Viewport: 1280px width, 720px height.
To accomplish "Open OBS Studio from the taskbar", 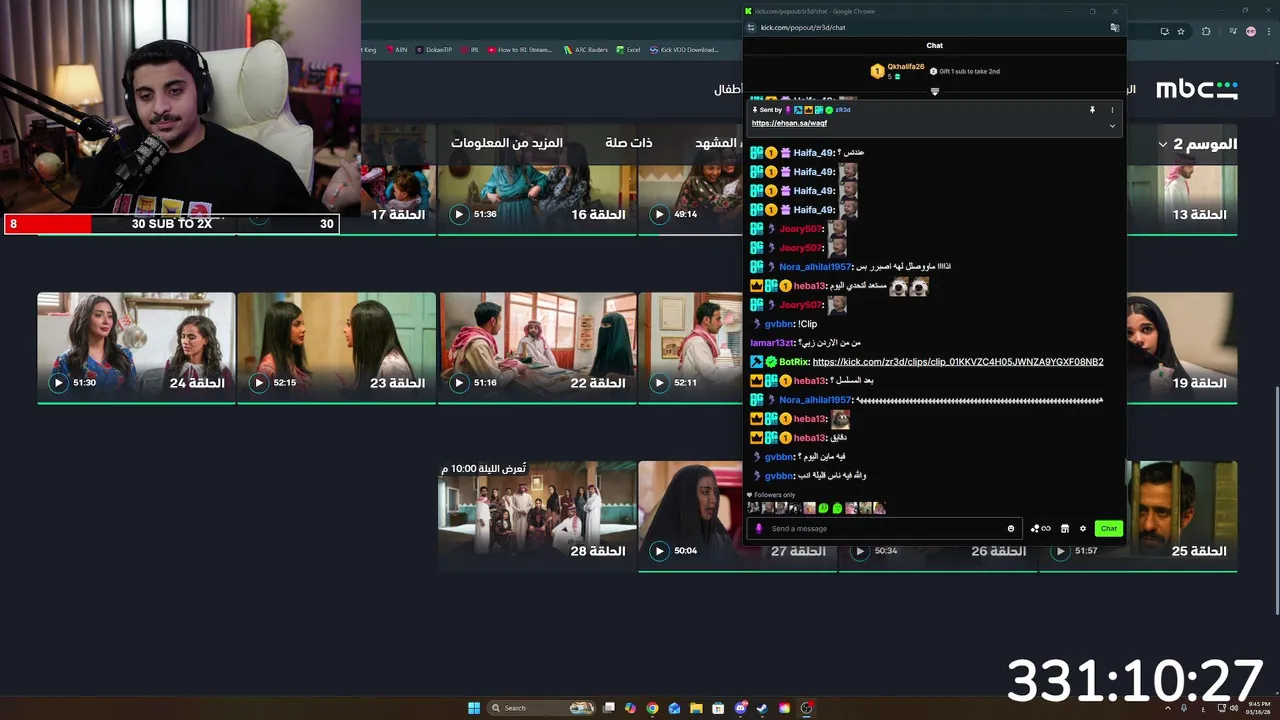I will (806, 708).
